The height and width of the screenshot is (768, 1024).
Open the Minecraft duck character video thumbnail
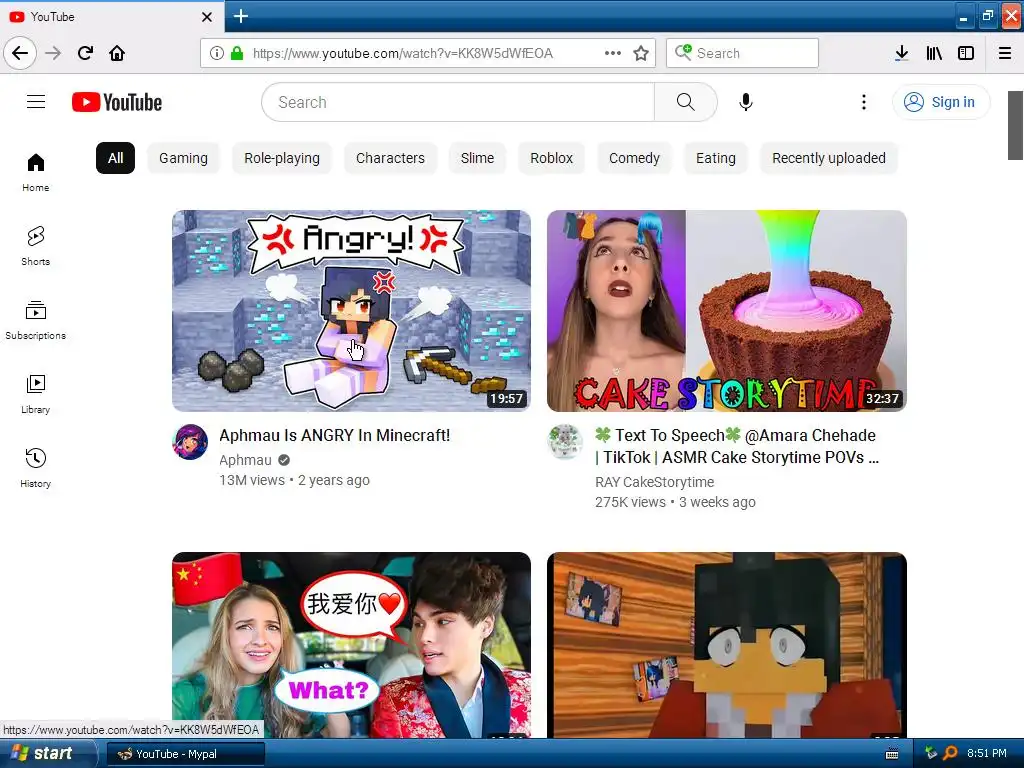(727, 645)
